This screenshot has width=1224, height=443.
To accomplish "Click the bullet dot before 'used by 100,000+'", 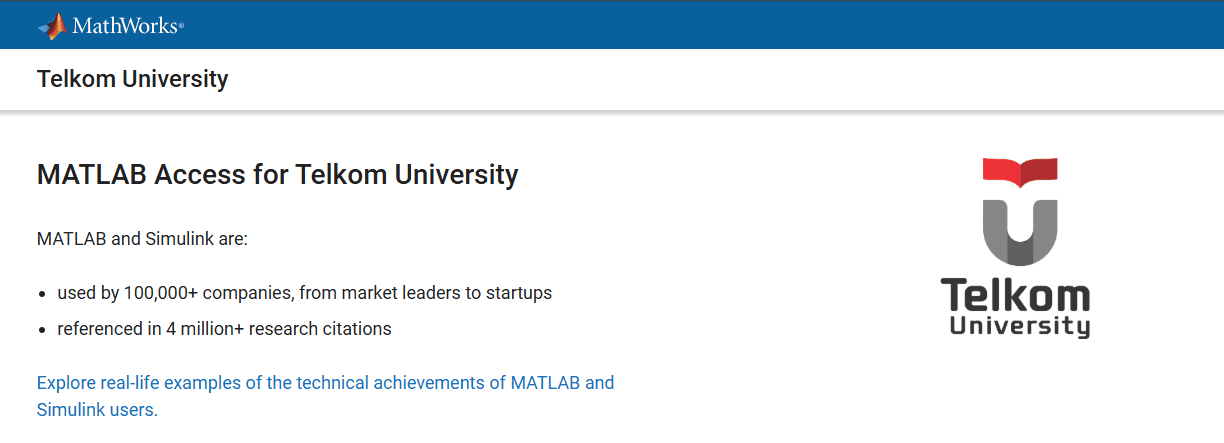I will tap(42, 295).
